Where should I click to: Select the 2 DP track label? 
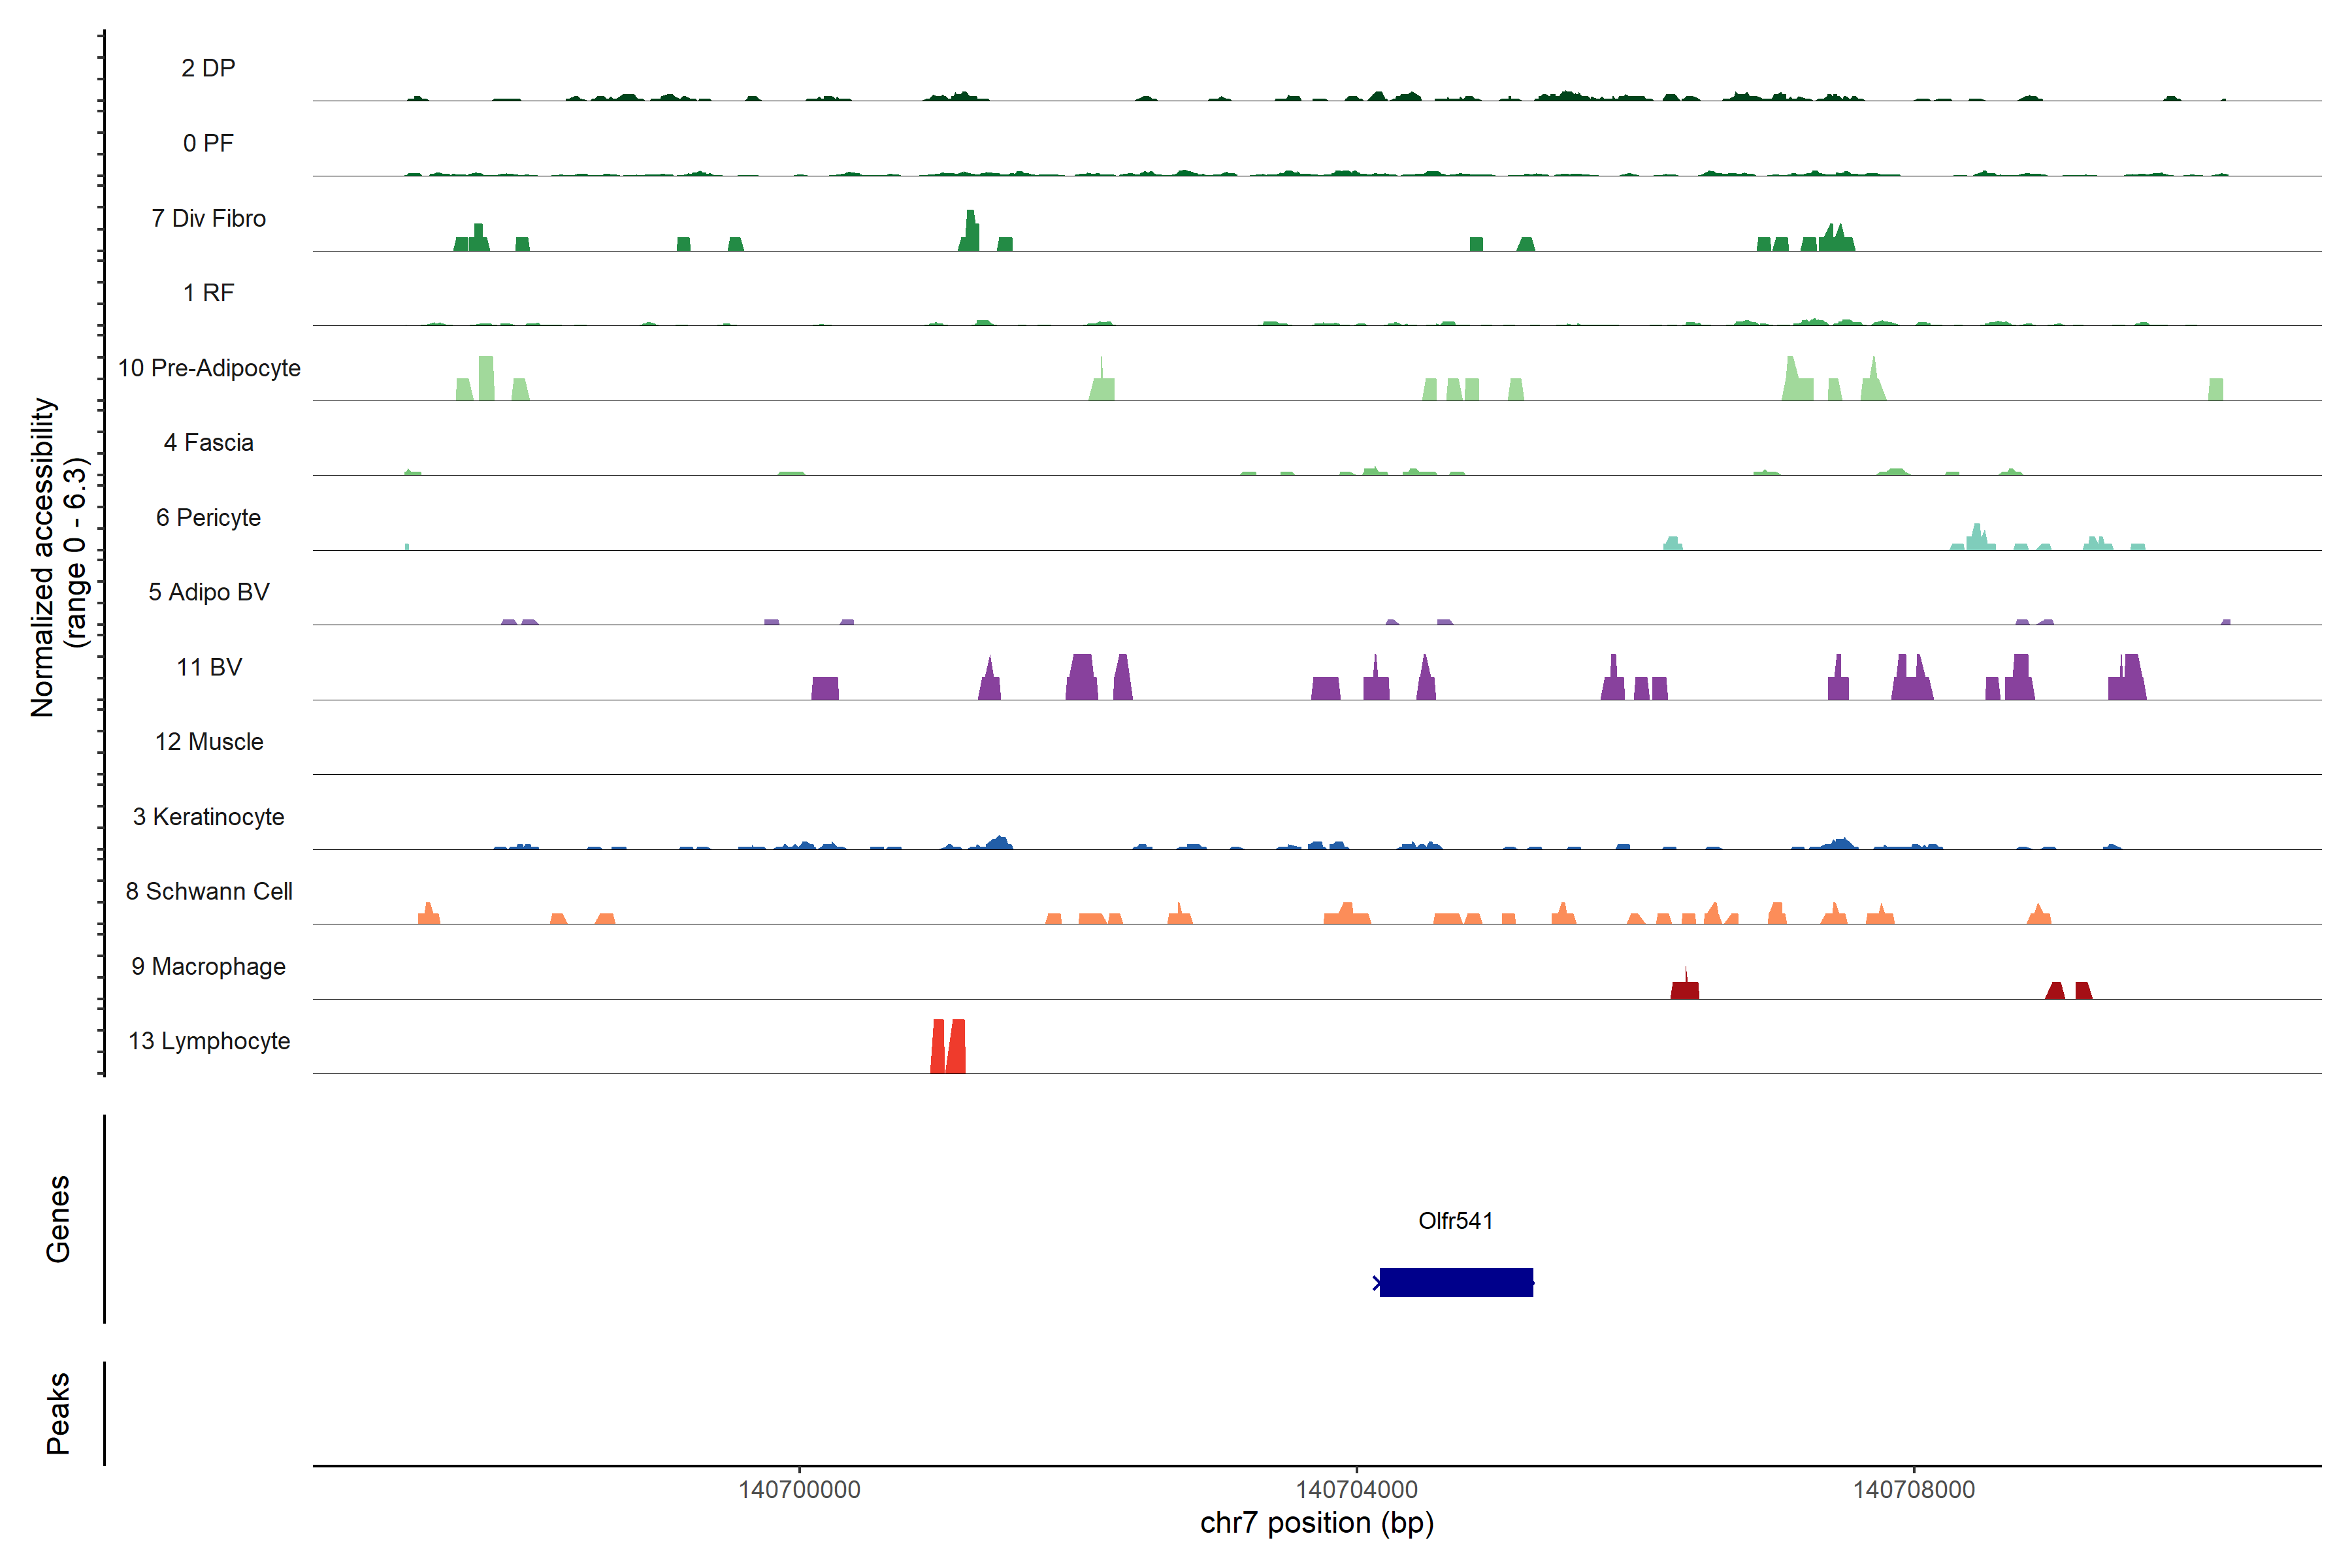(208, 68)
